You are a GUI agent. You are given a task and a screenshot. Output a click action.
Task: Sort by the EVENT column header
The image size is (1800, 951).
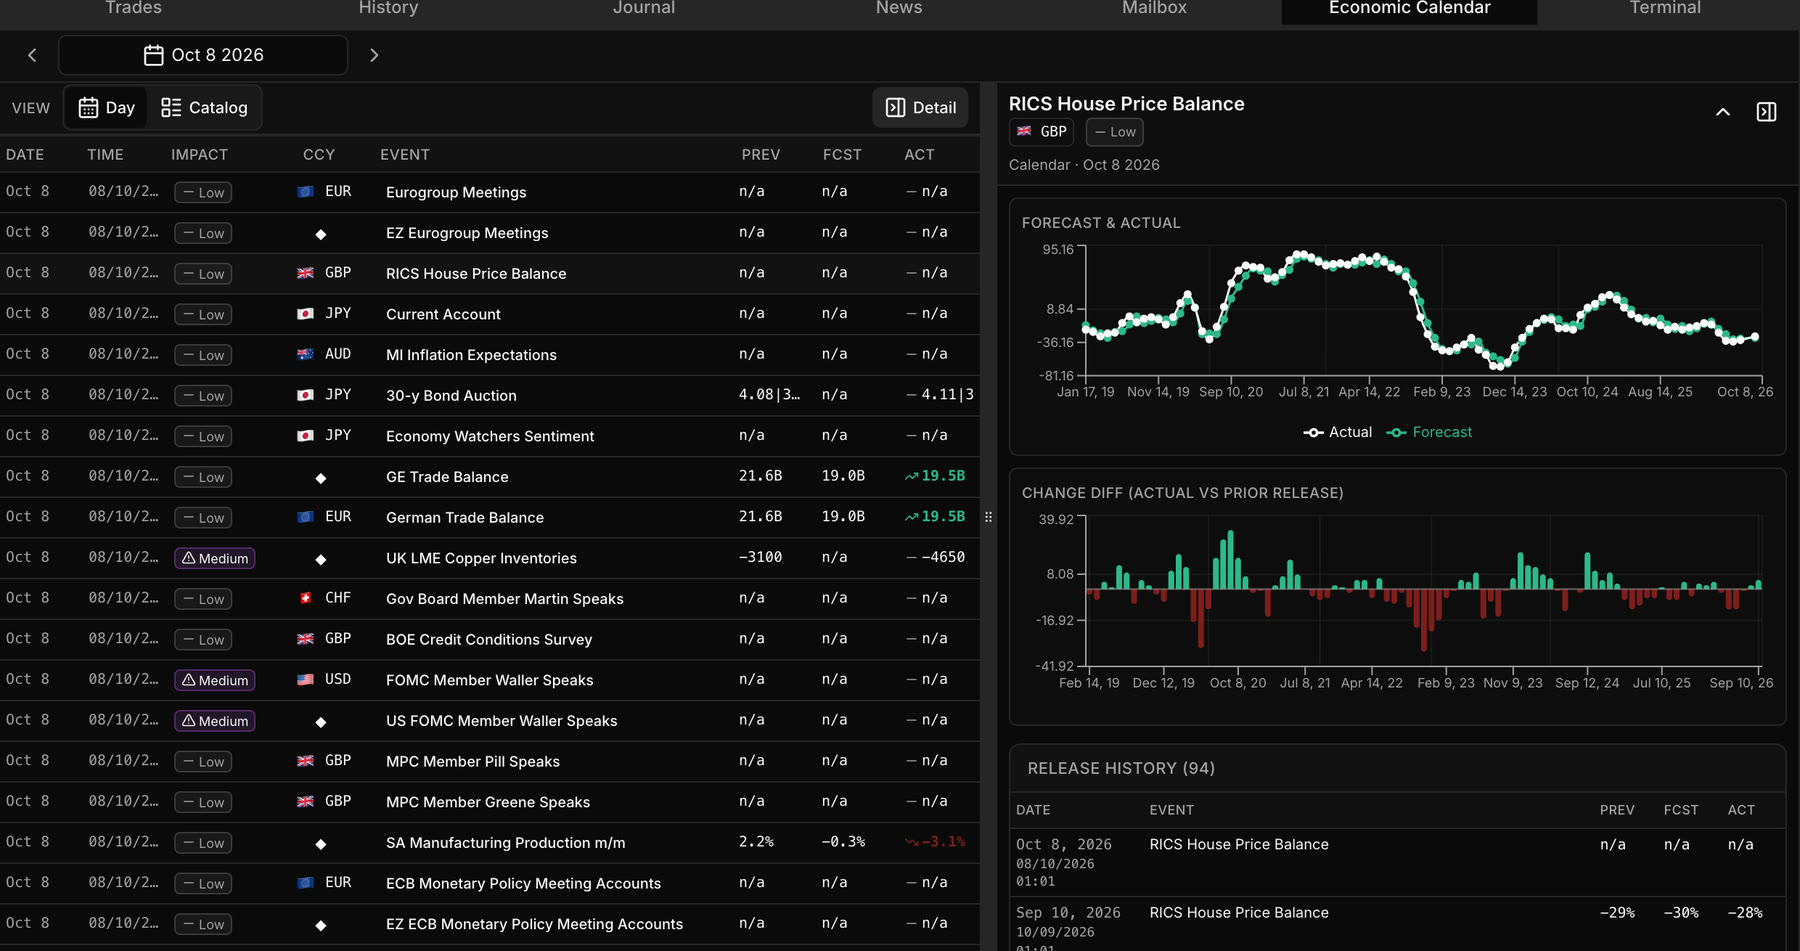tap(405, 155)
